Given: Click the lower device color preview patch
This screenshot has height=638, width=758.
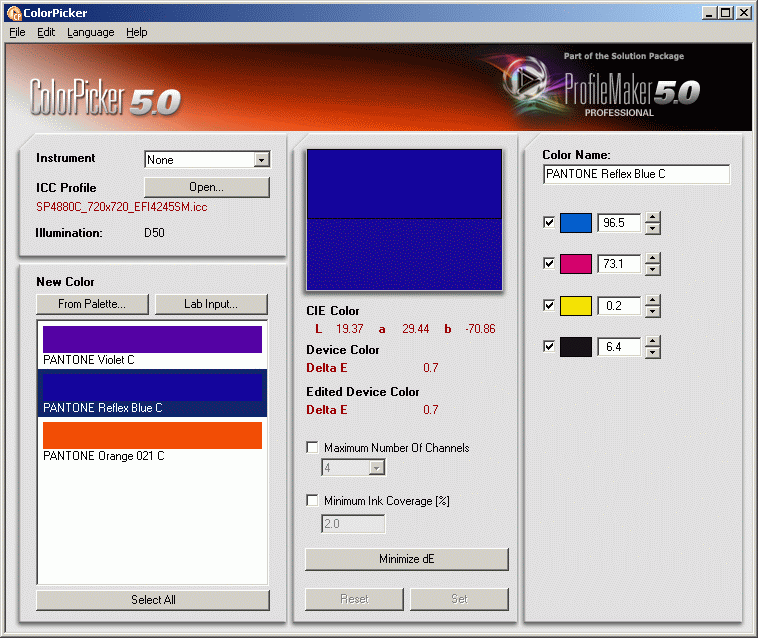Looking at the screenshot, I should 404,254.
